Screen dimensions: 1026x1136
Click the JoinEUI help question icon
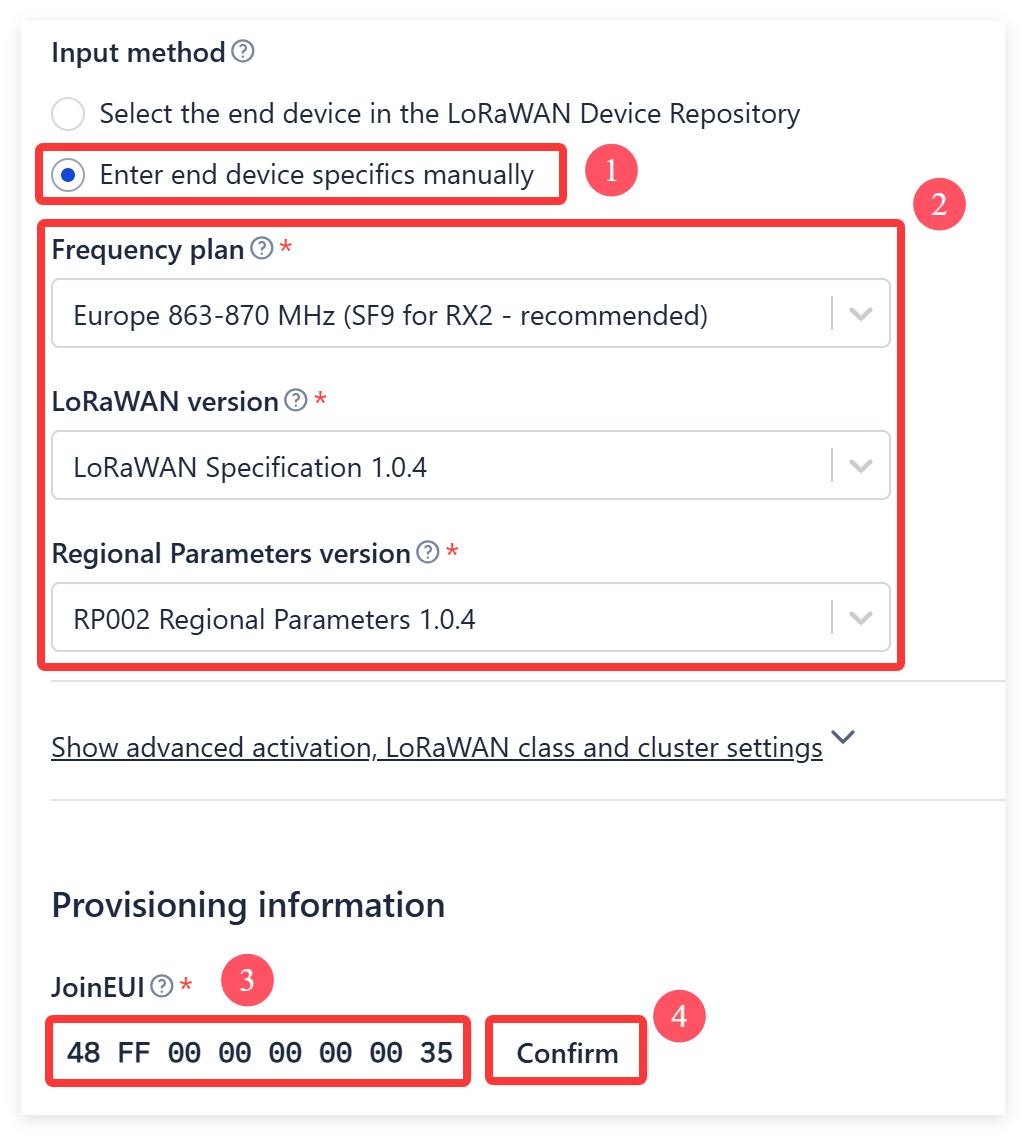pos(162,986)
